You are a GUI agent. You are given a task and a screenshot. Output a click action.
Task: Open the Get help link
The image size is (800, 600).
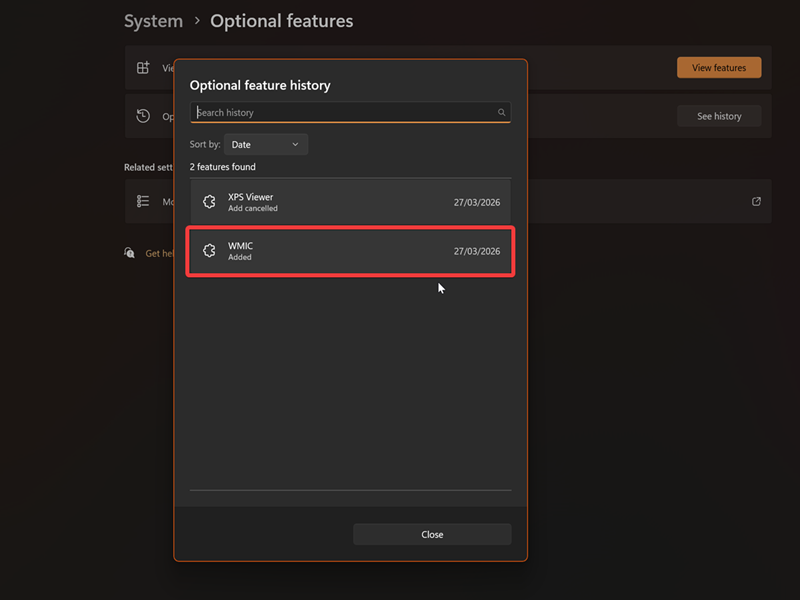(160, 254)
